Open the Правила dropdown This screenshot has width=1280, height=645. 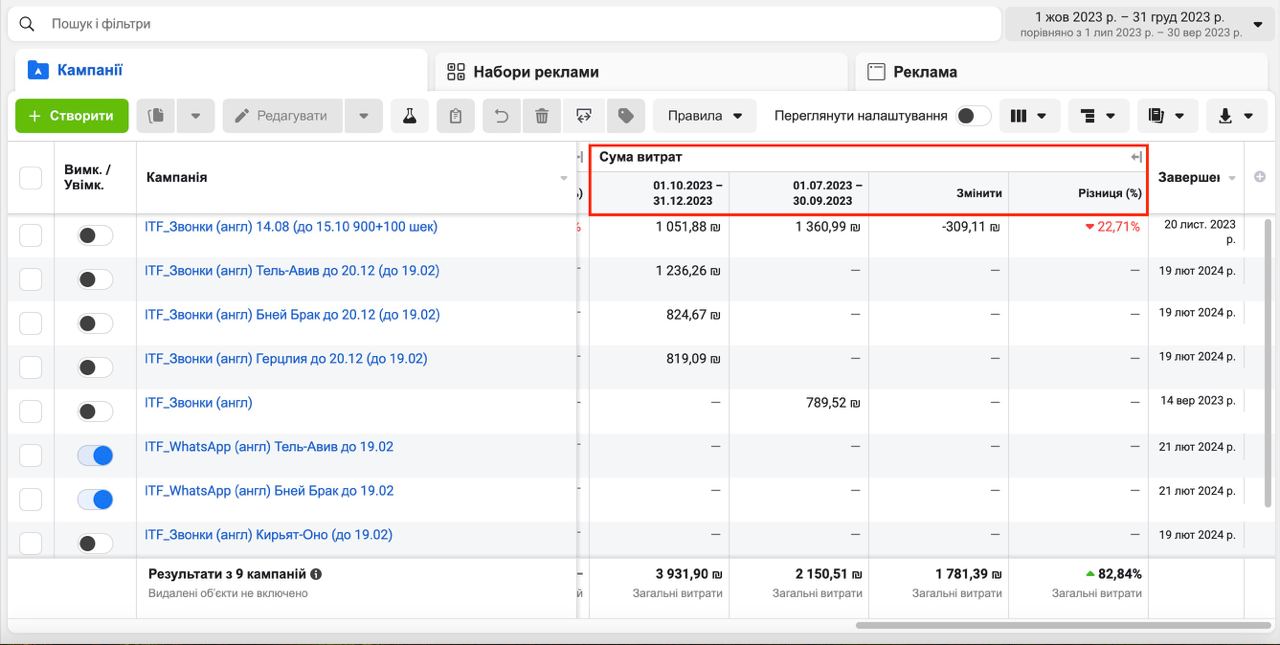[x=705, y=116]
